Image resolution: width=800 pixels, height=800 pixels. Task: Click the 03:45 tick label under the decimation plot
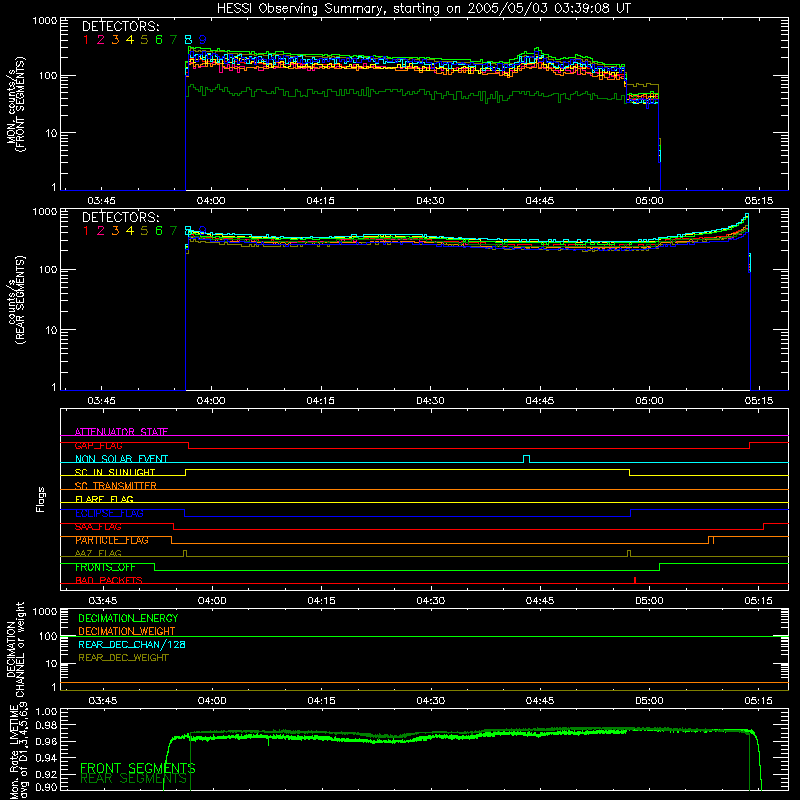[x=103, y=701]
